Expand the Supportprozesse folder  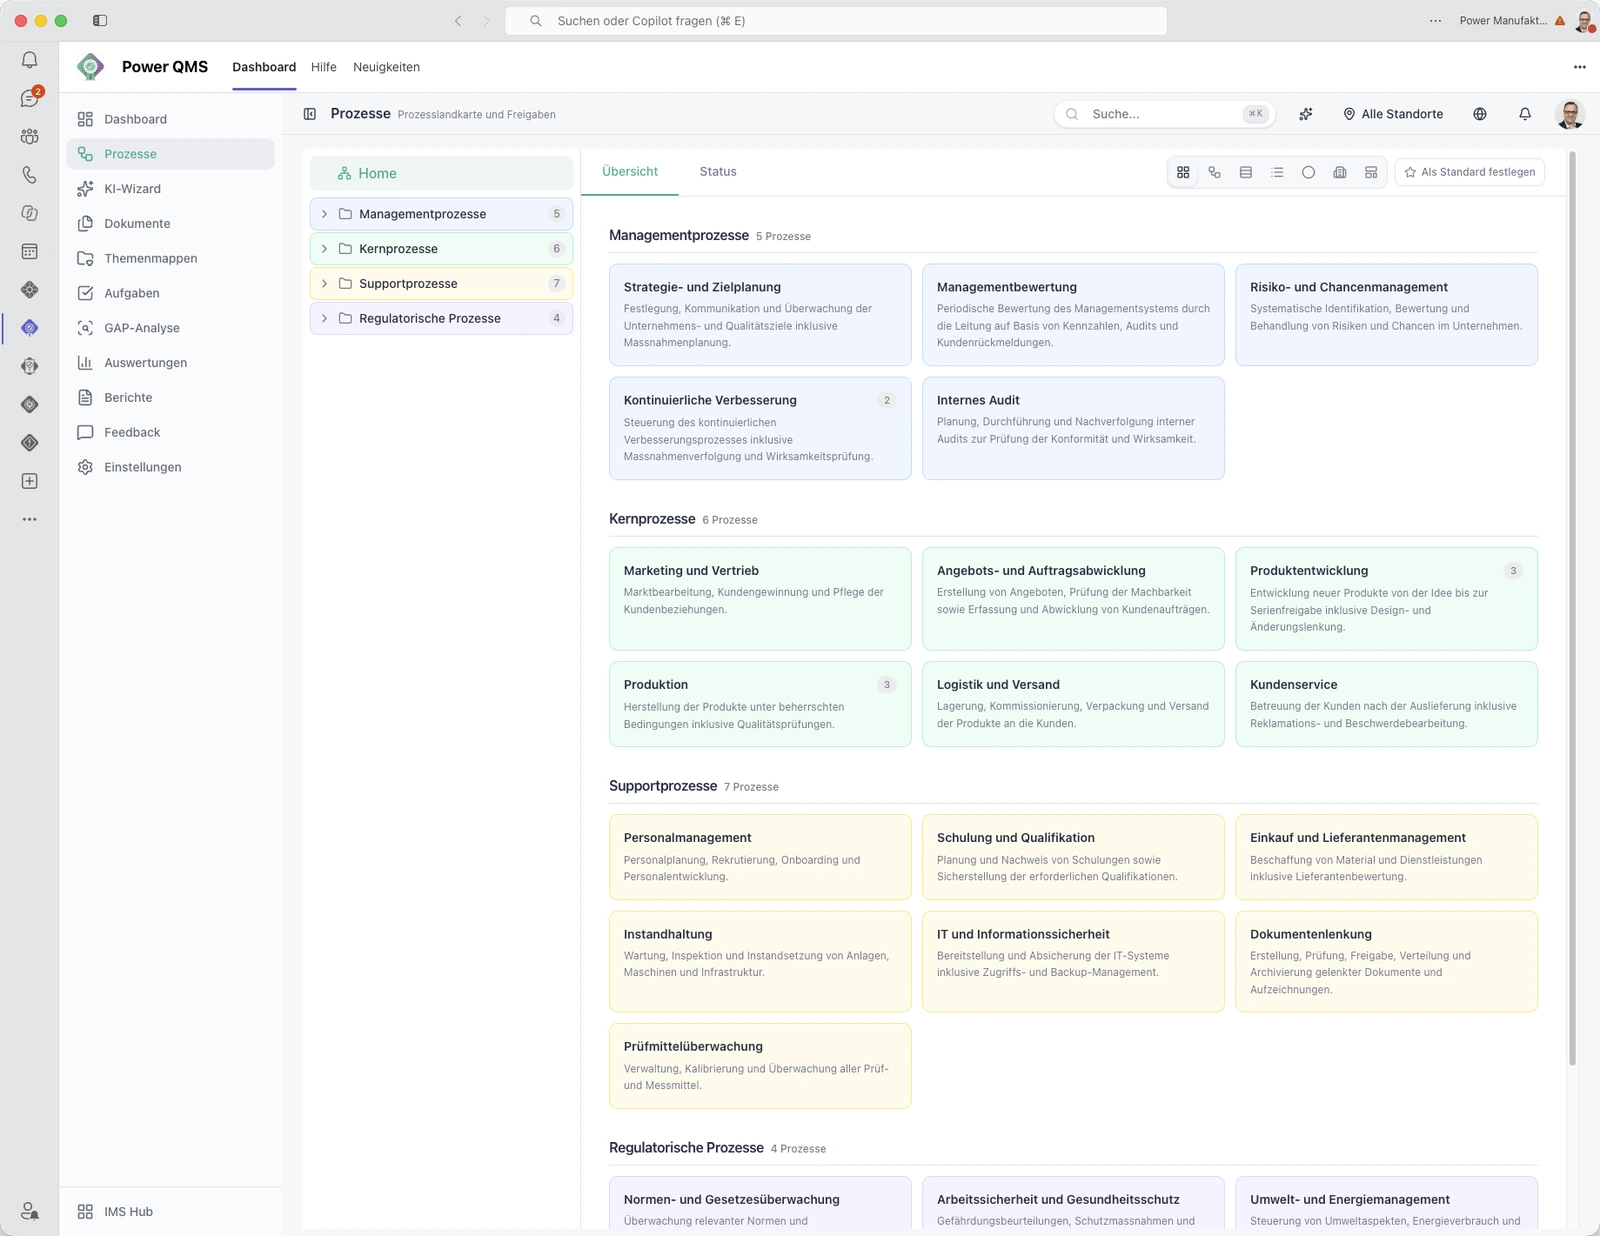point(324,284)
